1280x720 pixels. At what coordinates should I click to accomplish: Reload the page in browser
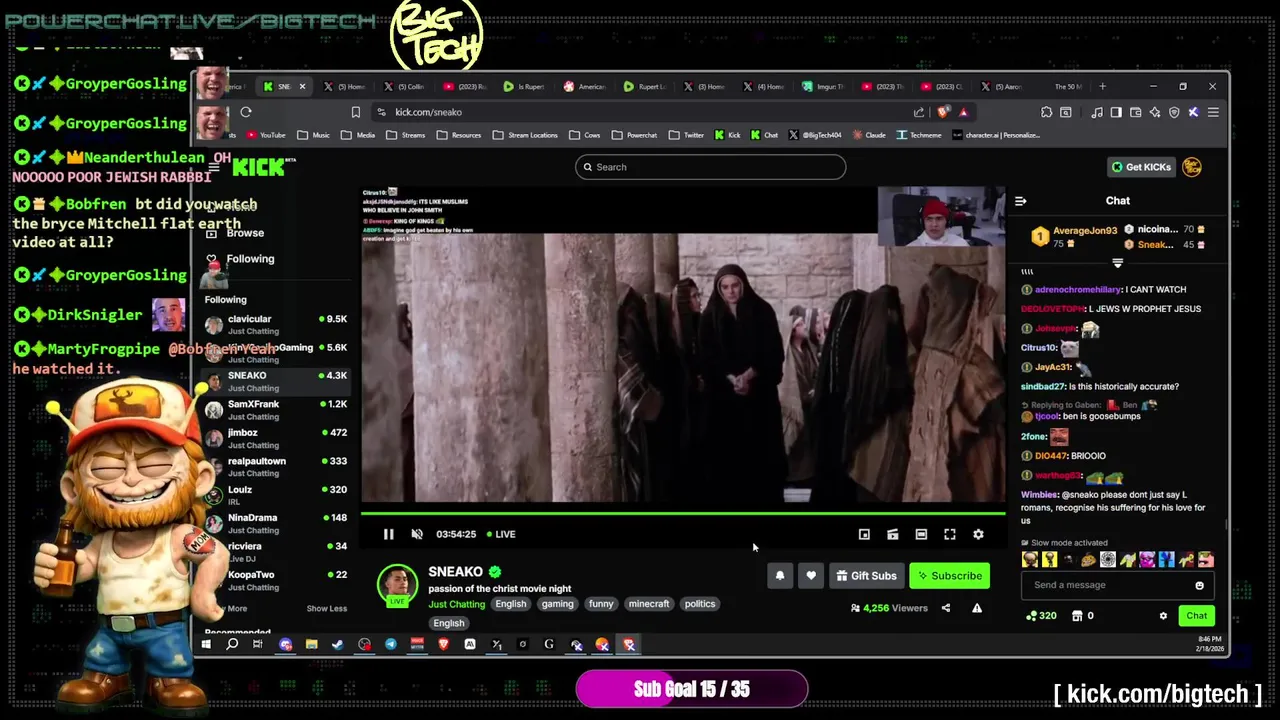pos(246,112)
